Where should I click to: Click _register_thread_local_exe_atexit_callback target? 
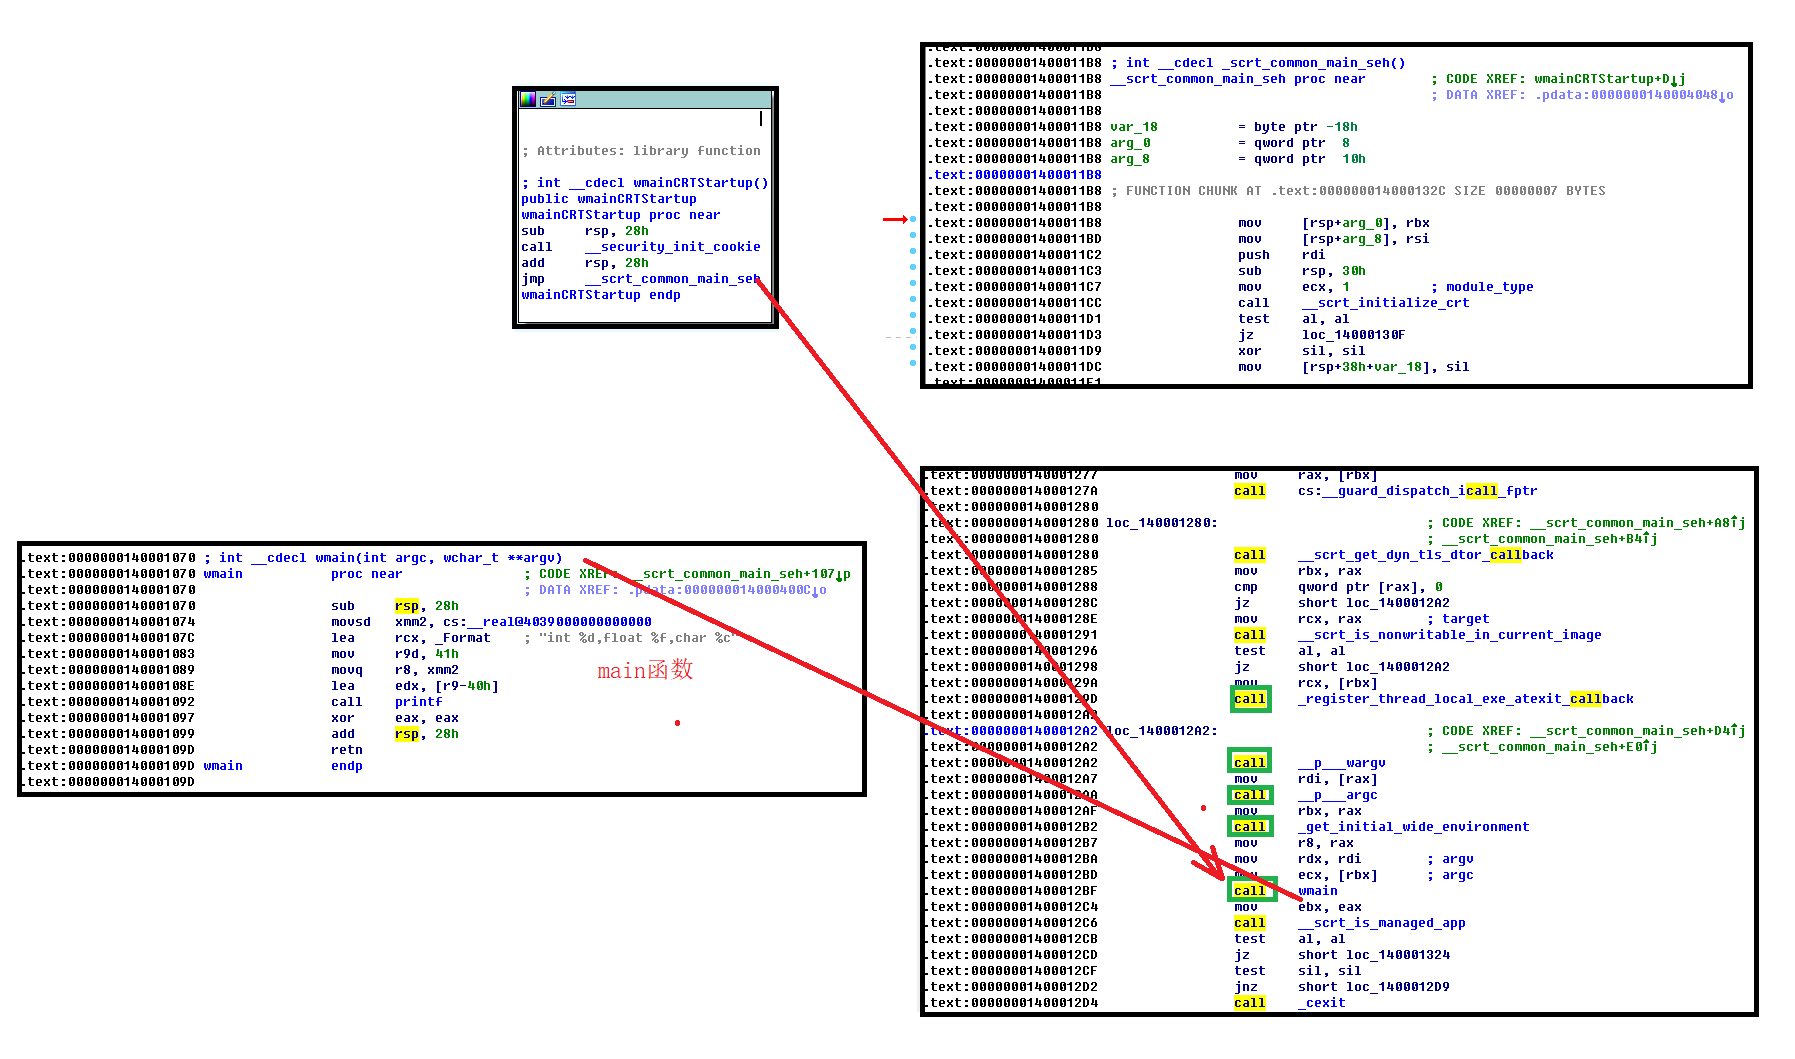(x=1466, y=699)
